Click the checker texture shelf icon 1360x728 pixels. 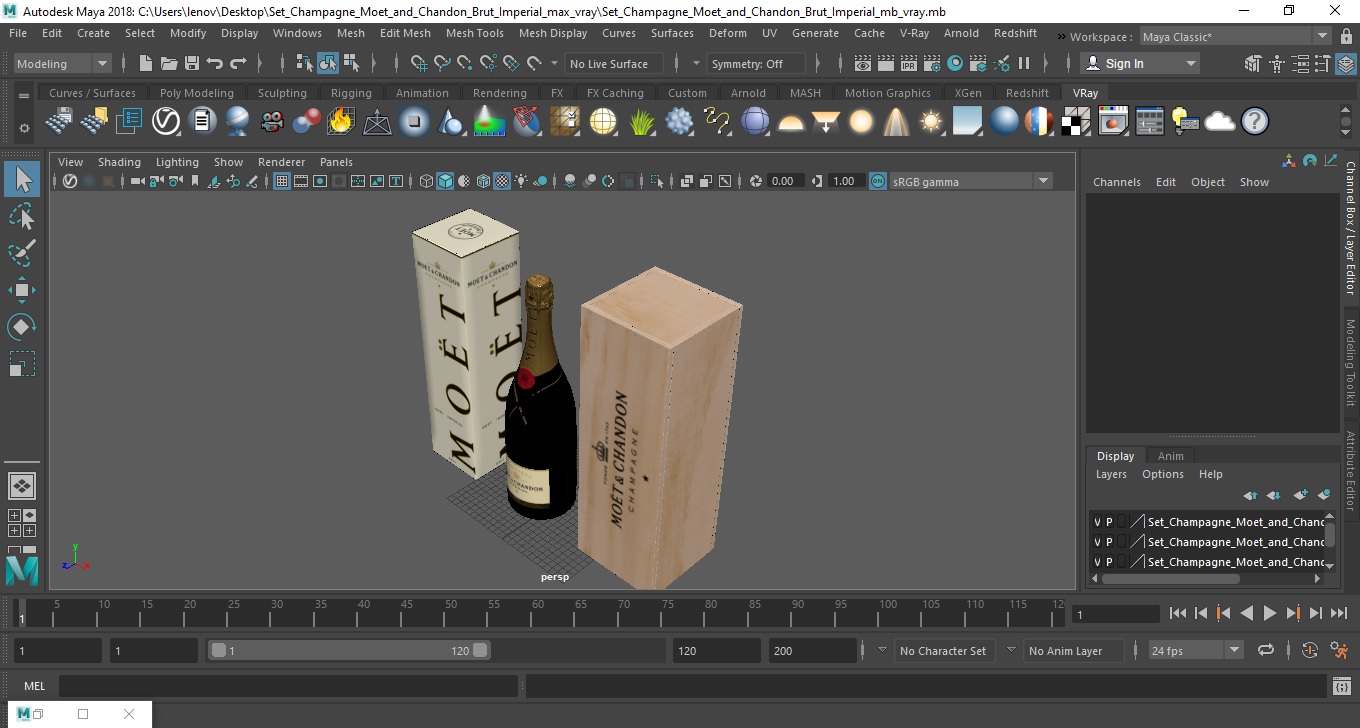1076,122
